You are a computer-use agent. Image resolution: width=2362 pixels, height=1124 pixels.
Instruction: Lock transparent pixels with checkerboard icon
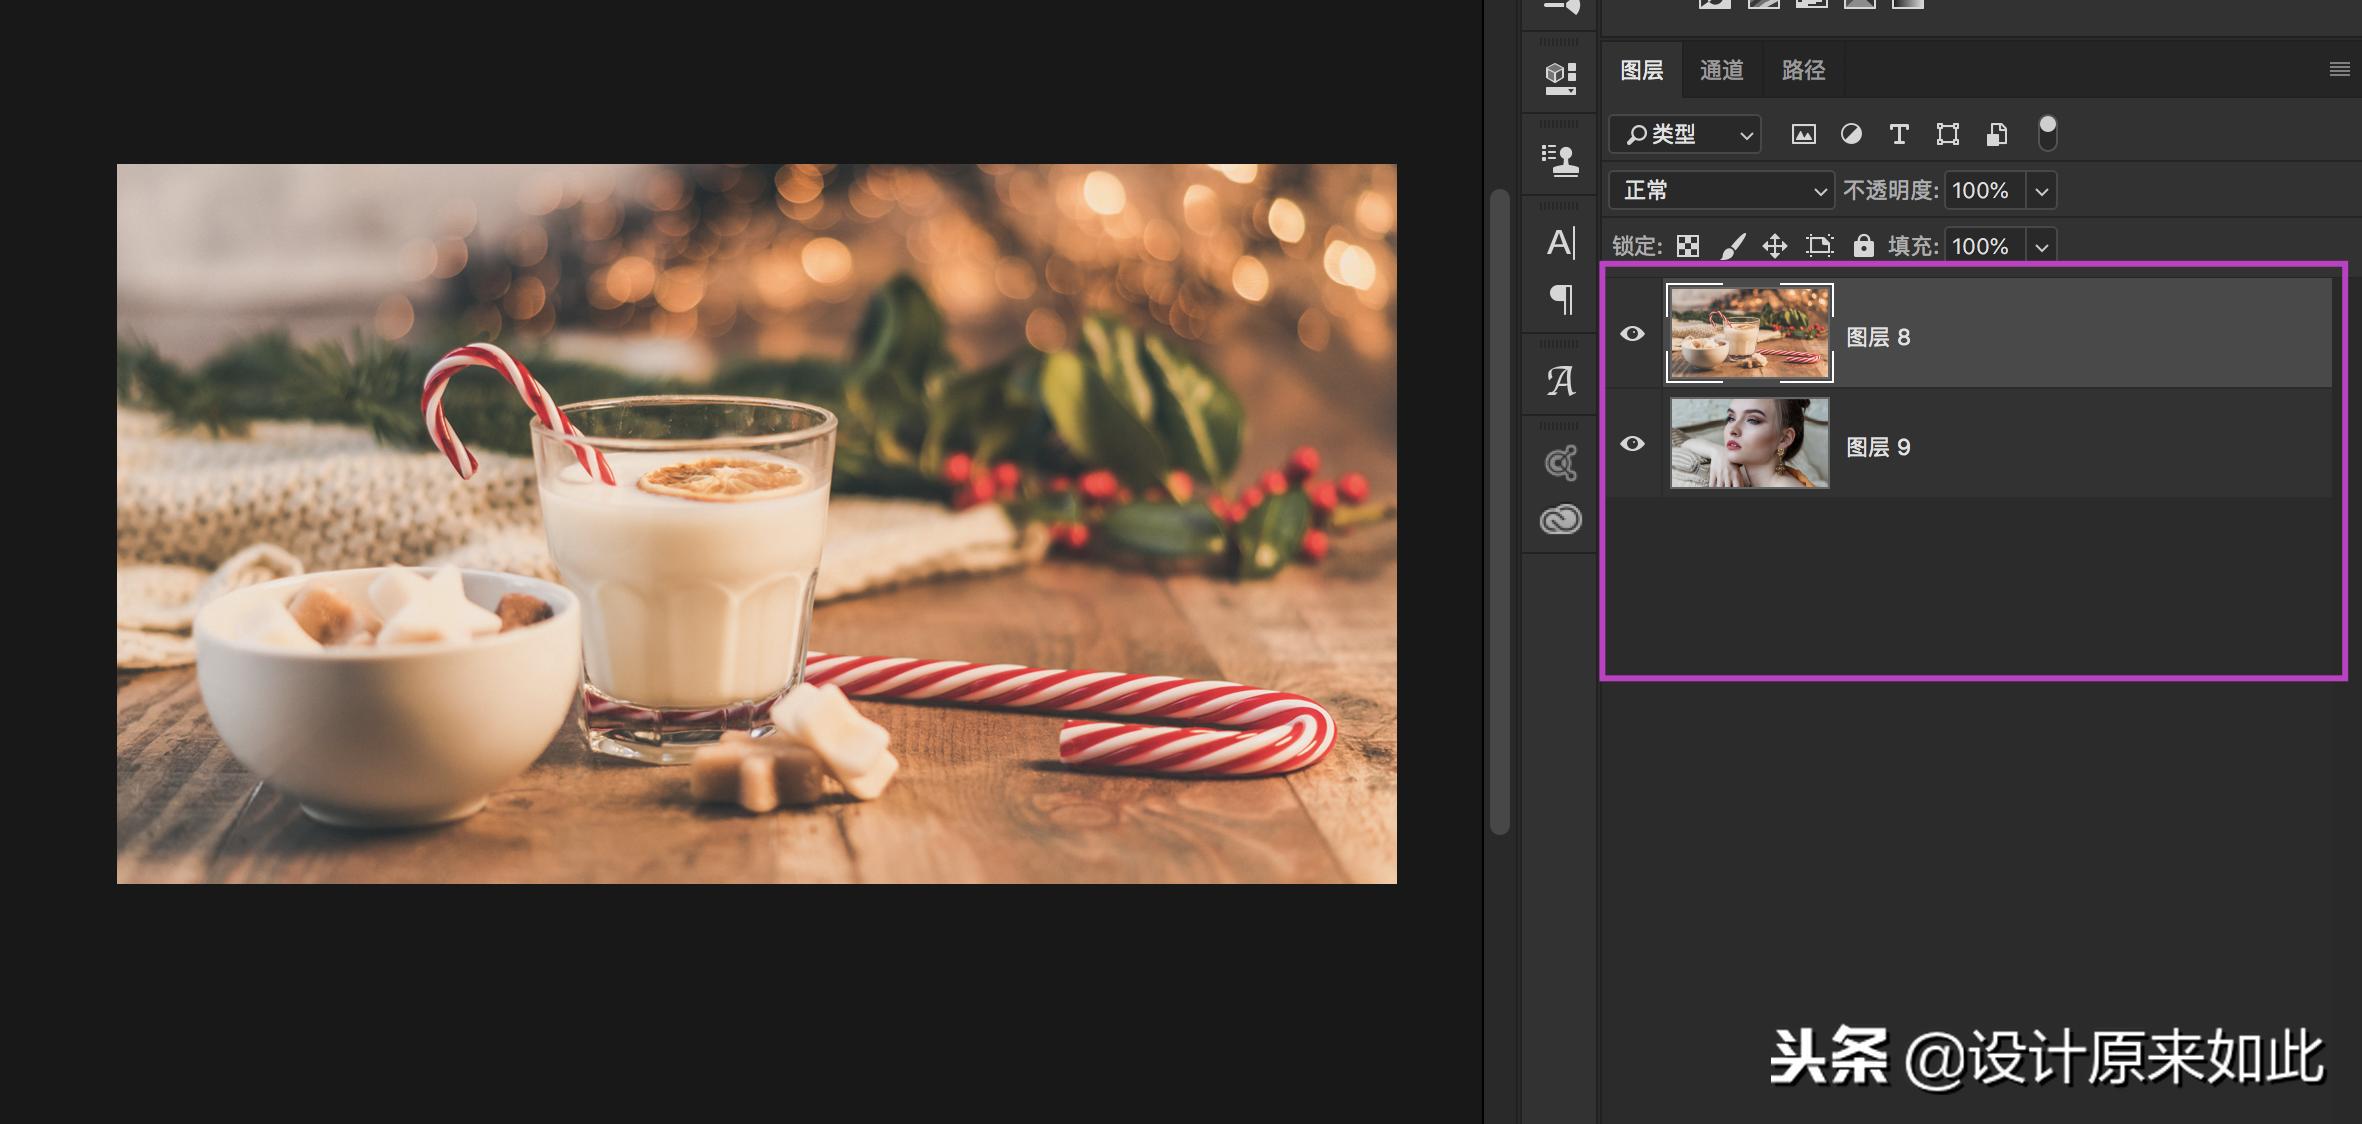click(1688, 246)
